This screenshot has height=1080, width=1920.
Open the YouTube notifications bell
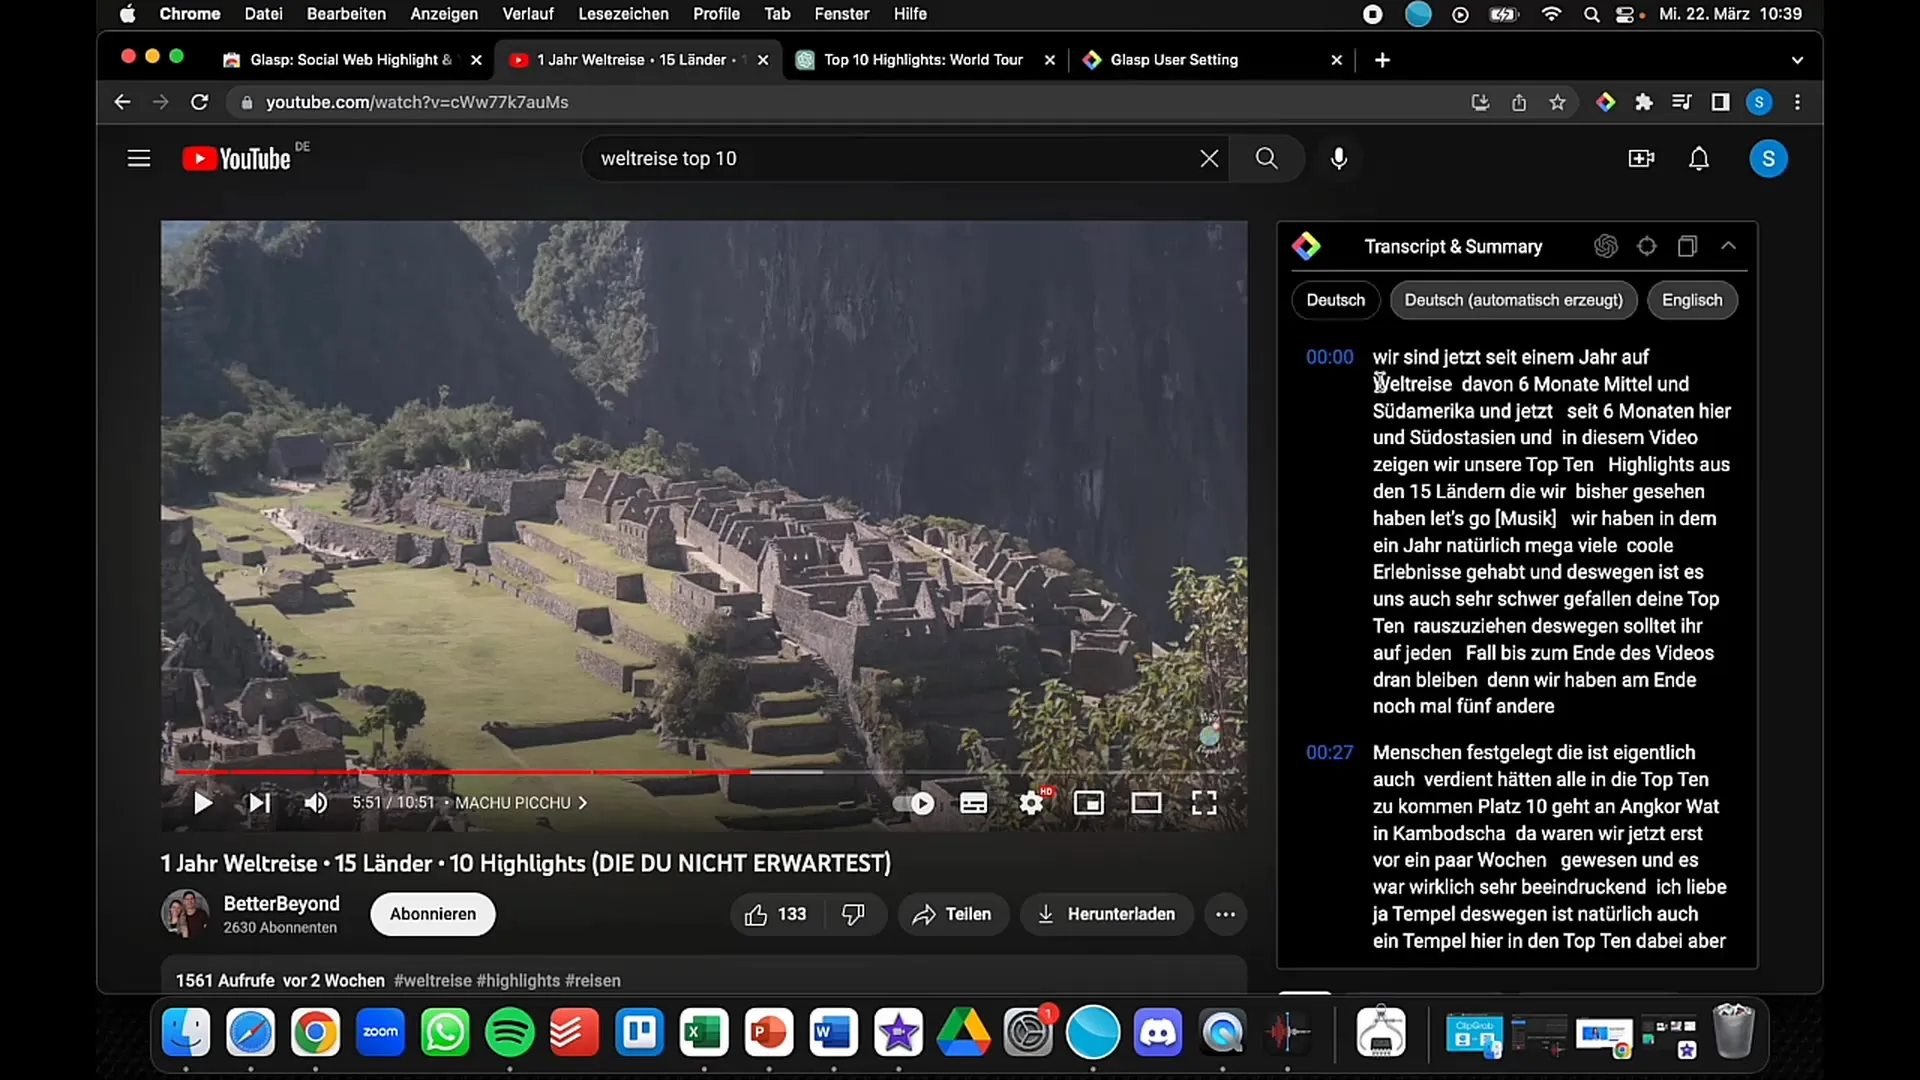(1699, 159)
